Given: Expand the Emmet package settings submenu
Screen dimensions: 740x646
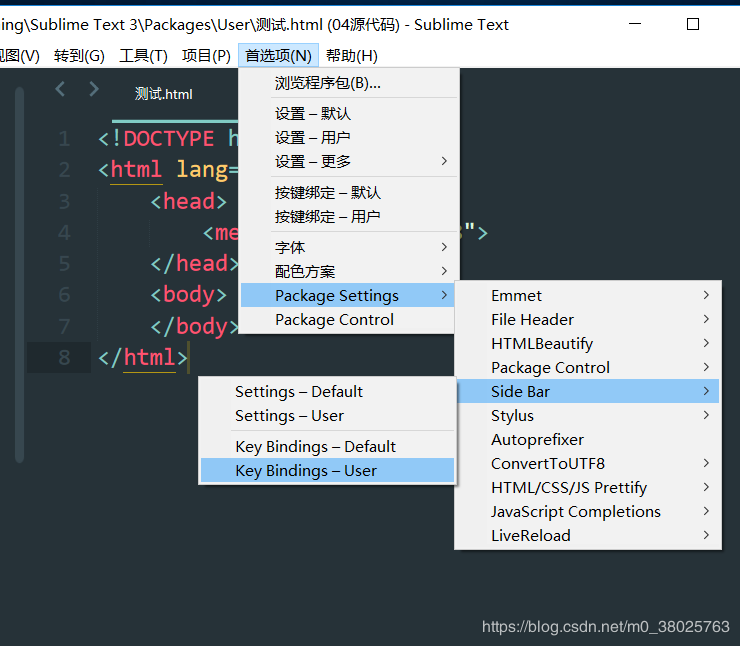Looking at the screenshot, I should pos(588,295).
